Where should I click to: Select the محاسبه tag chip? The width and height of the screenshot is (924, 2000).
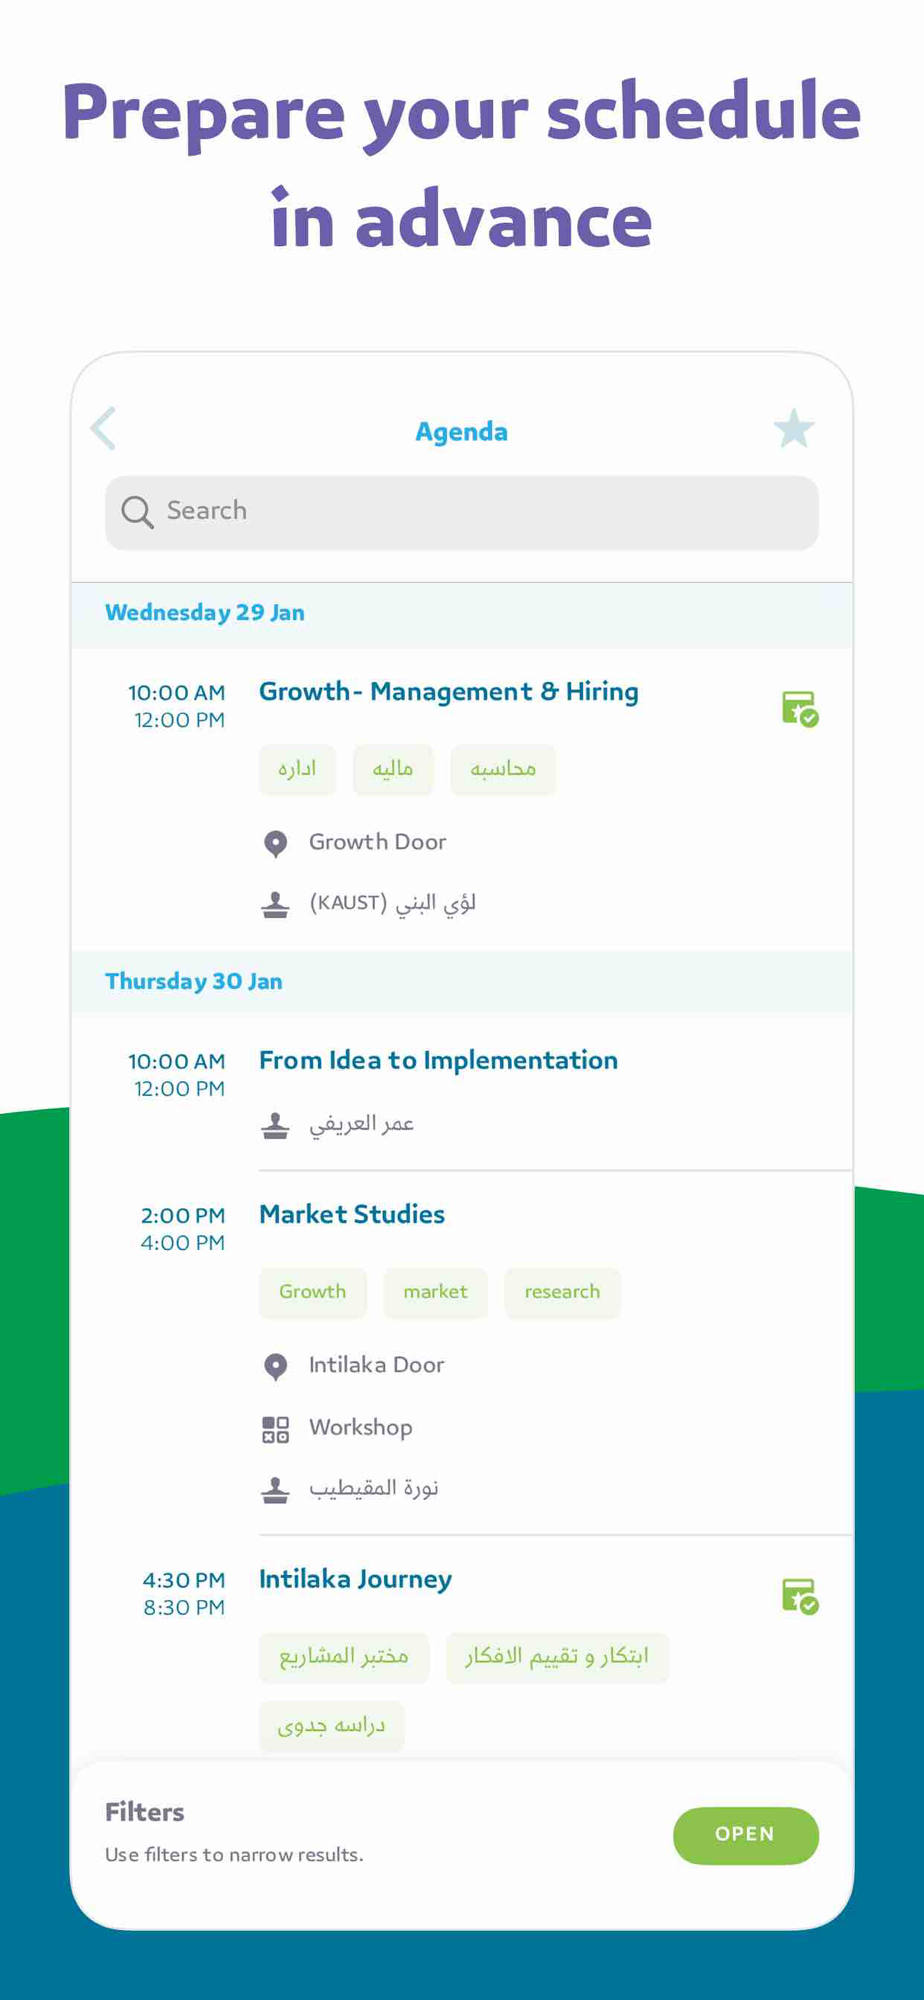[x=503, y=769]
